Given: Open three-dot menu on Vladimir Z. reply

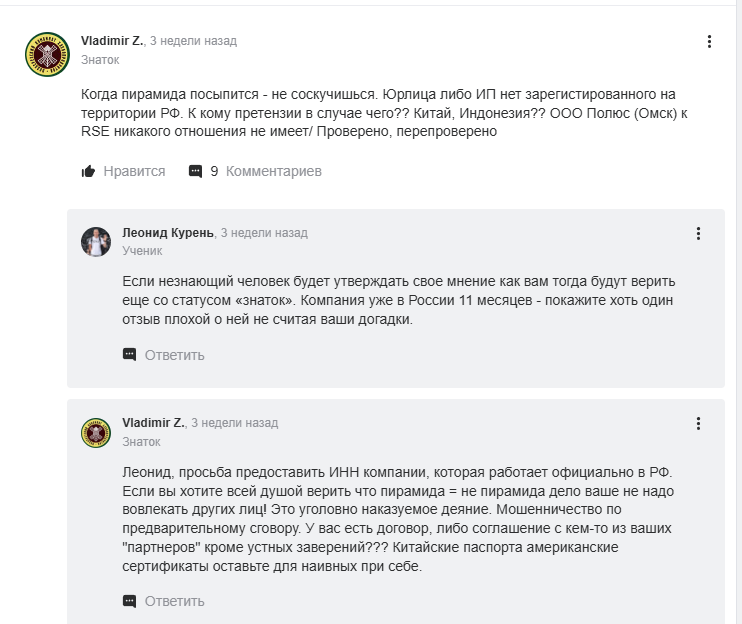Looking at the screenshot, I should click(699, 423).
